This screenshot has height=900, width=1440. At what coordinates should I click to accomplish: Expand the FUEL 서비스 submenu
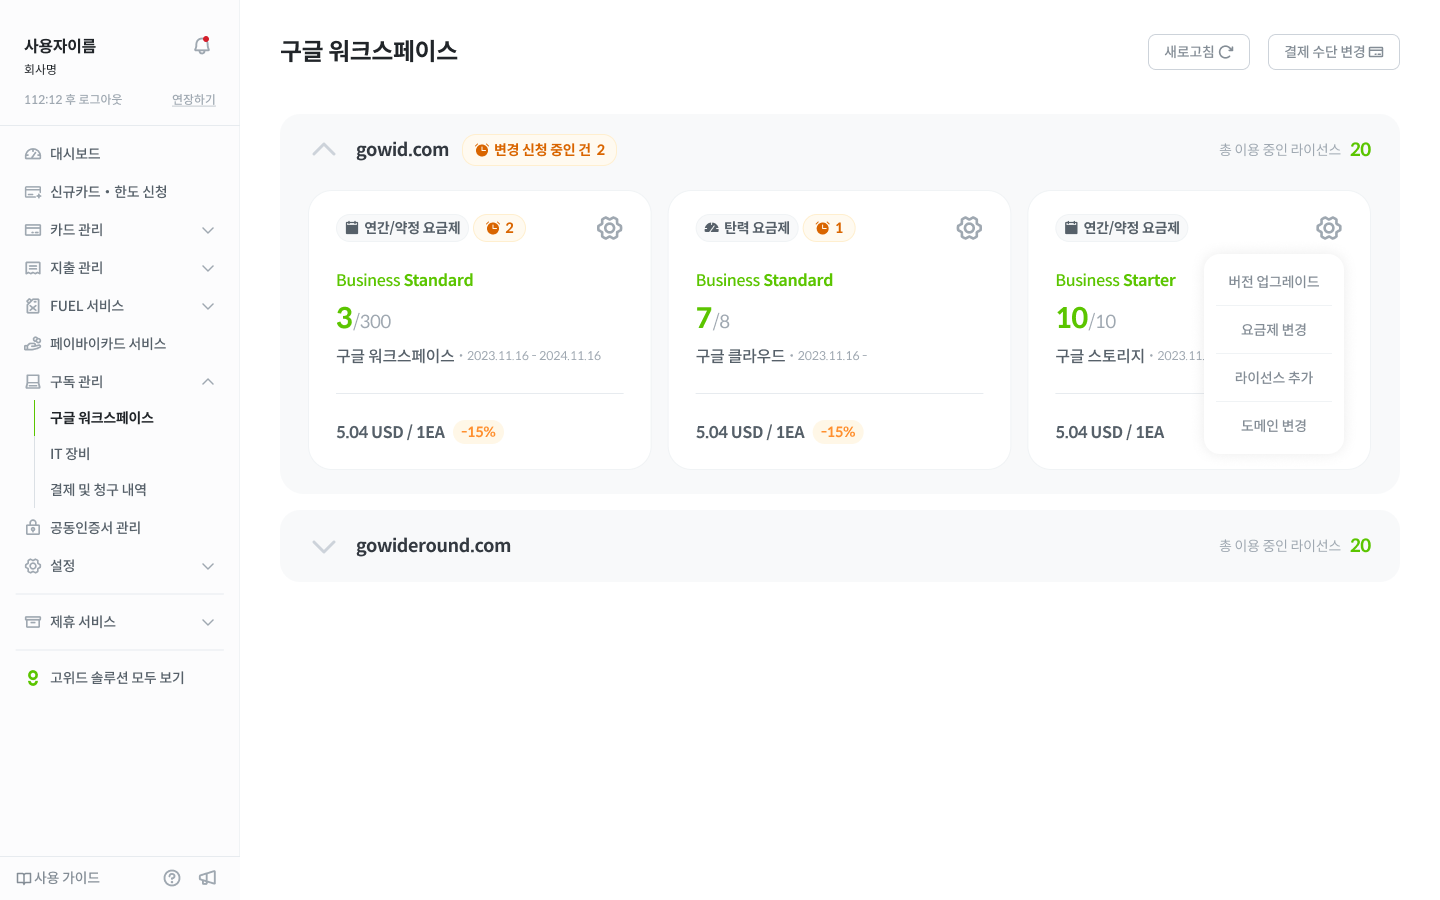pos(208,306)
